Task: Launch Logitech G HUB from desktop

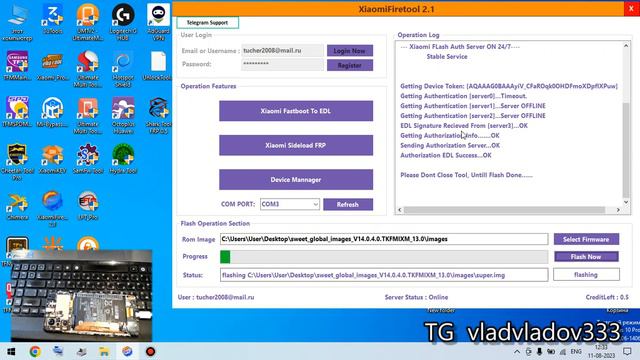Action: tap(123, 22)
